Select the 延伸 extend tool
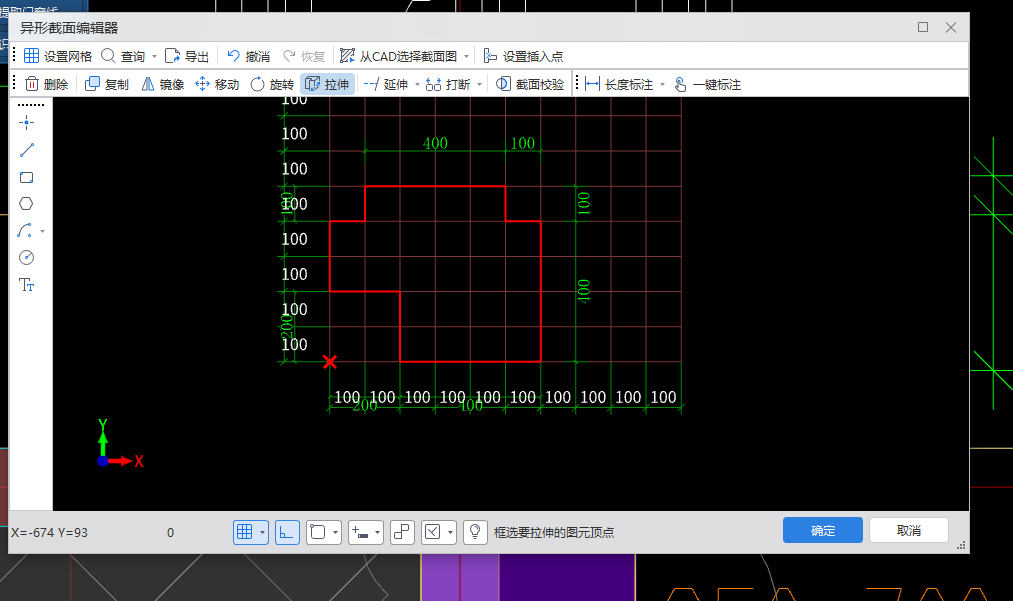 386,84
